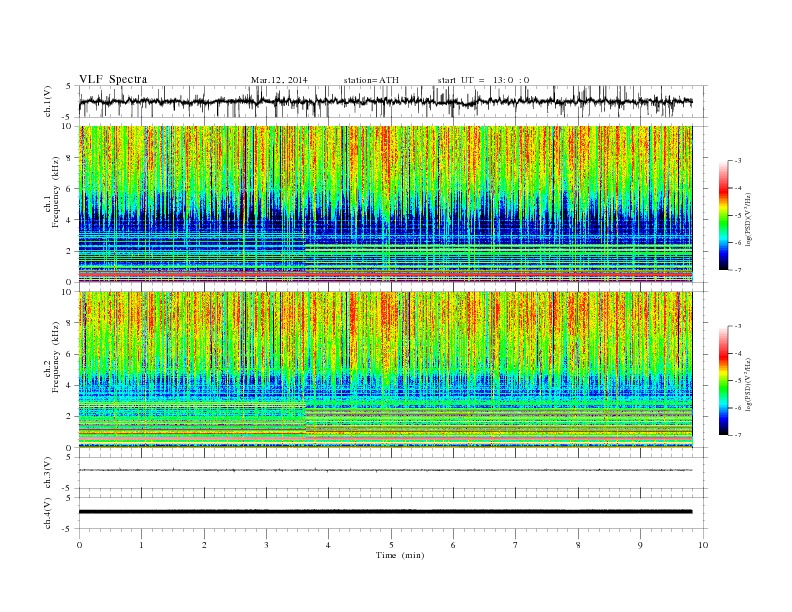The width and height of the screenshot is (792, 612).
Task: Click the "VLF Spectra" plot title
Action: click(x=113, y=79)
